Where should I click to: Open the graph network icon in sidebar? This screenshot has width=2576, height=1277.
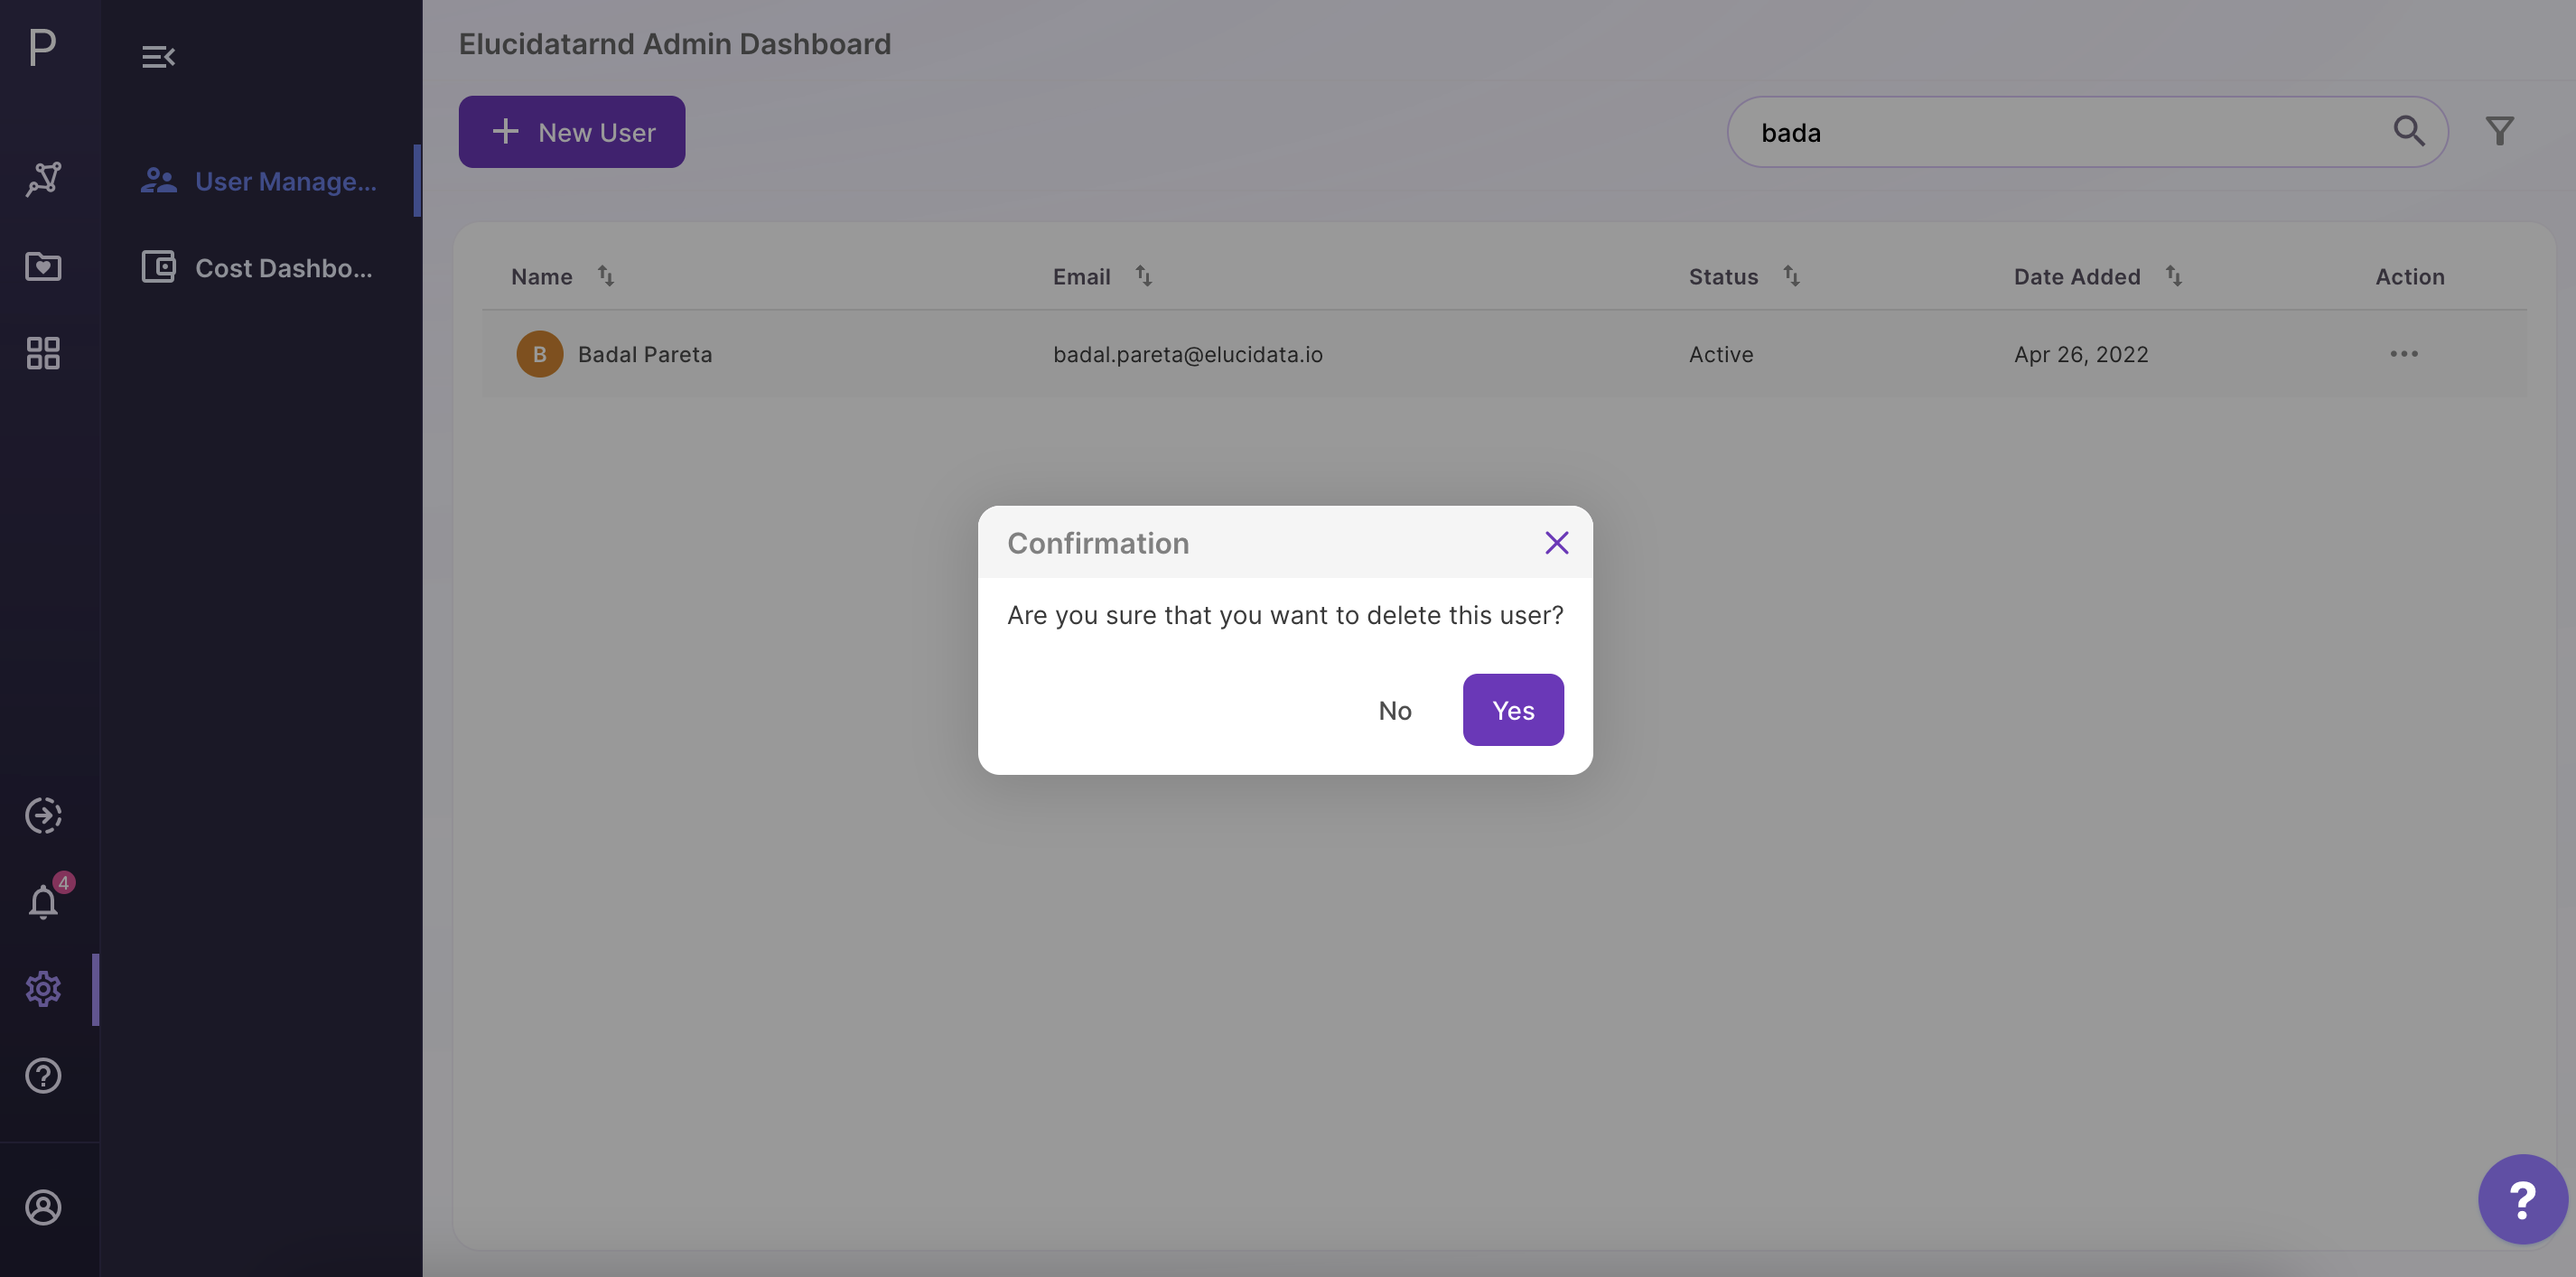43,179
